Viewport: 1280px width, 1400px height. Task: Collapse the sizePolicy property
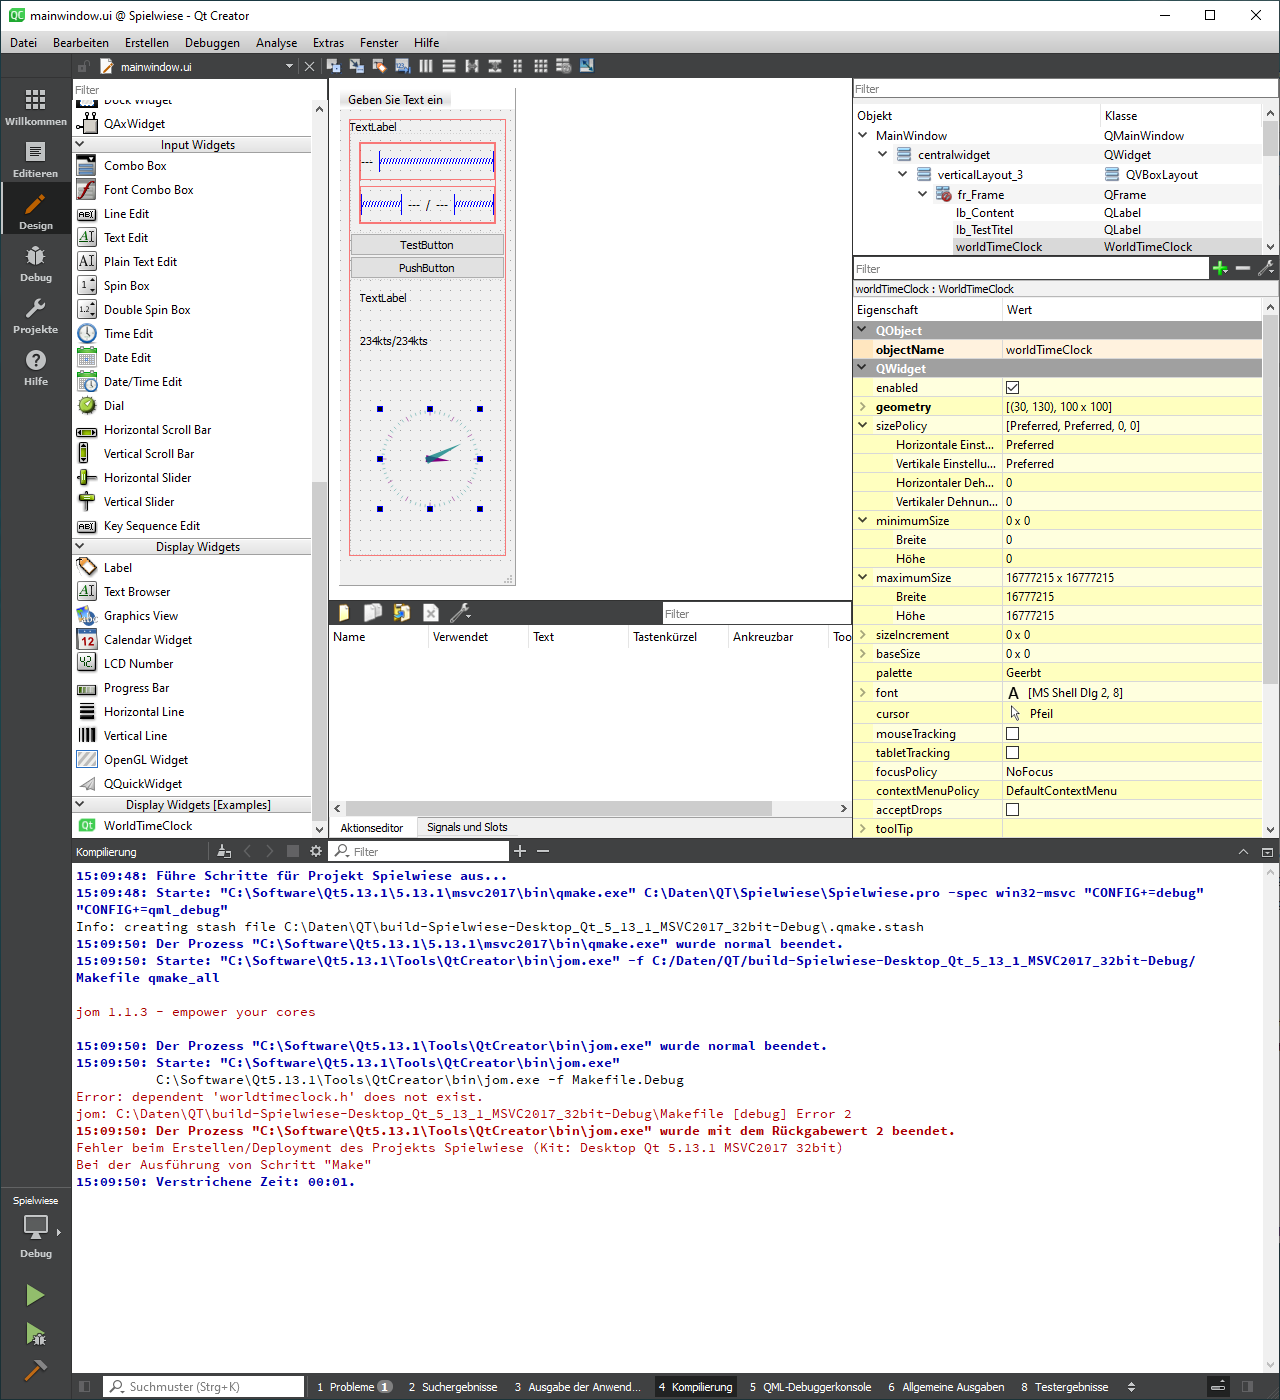863,425
